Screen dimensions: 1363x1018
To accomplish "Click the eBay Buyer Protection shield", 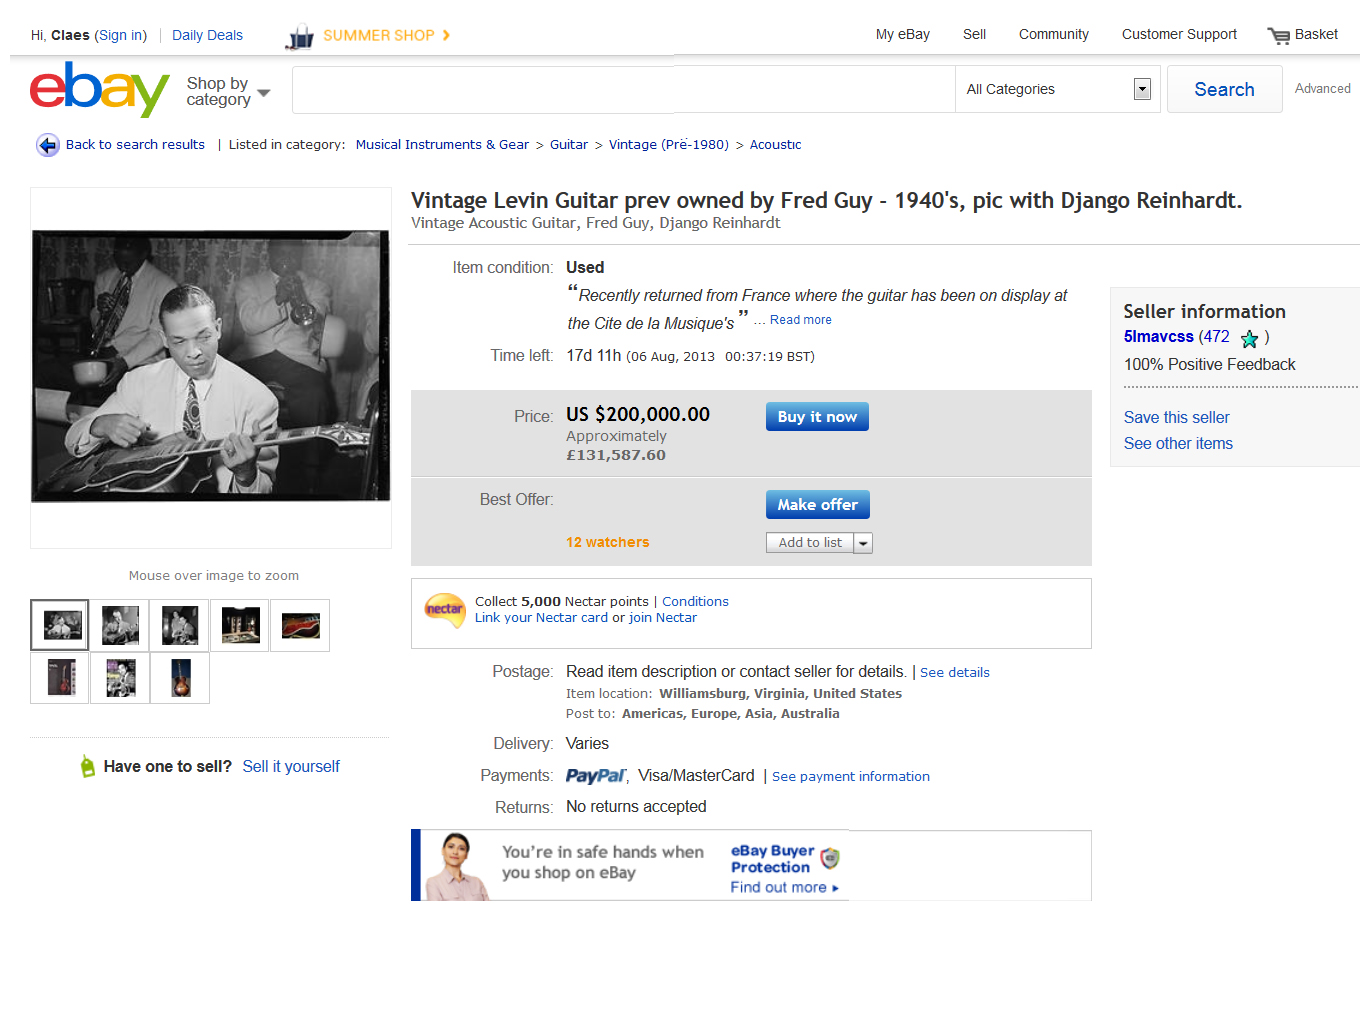I will [x=830, y=858].
